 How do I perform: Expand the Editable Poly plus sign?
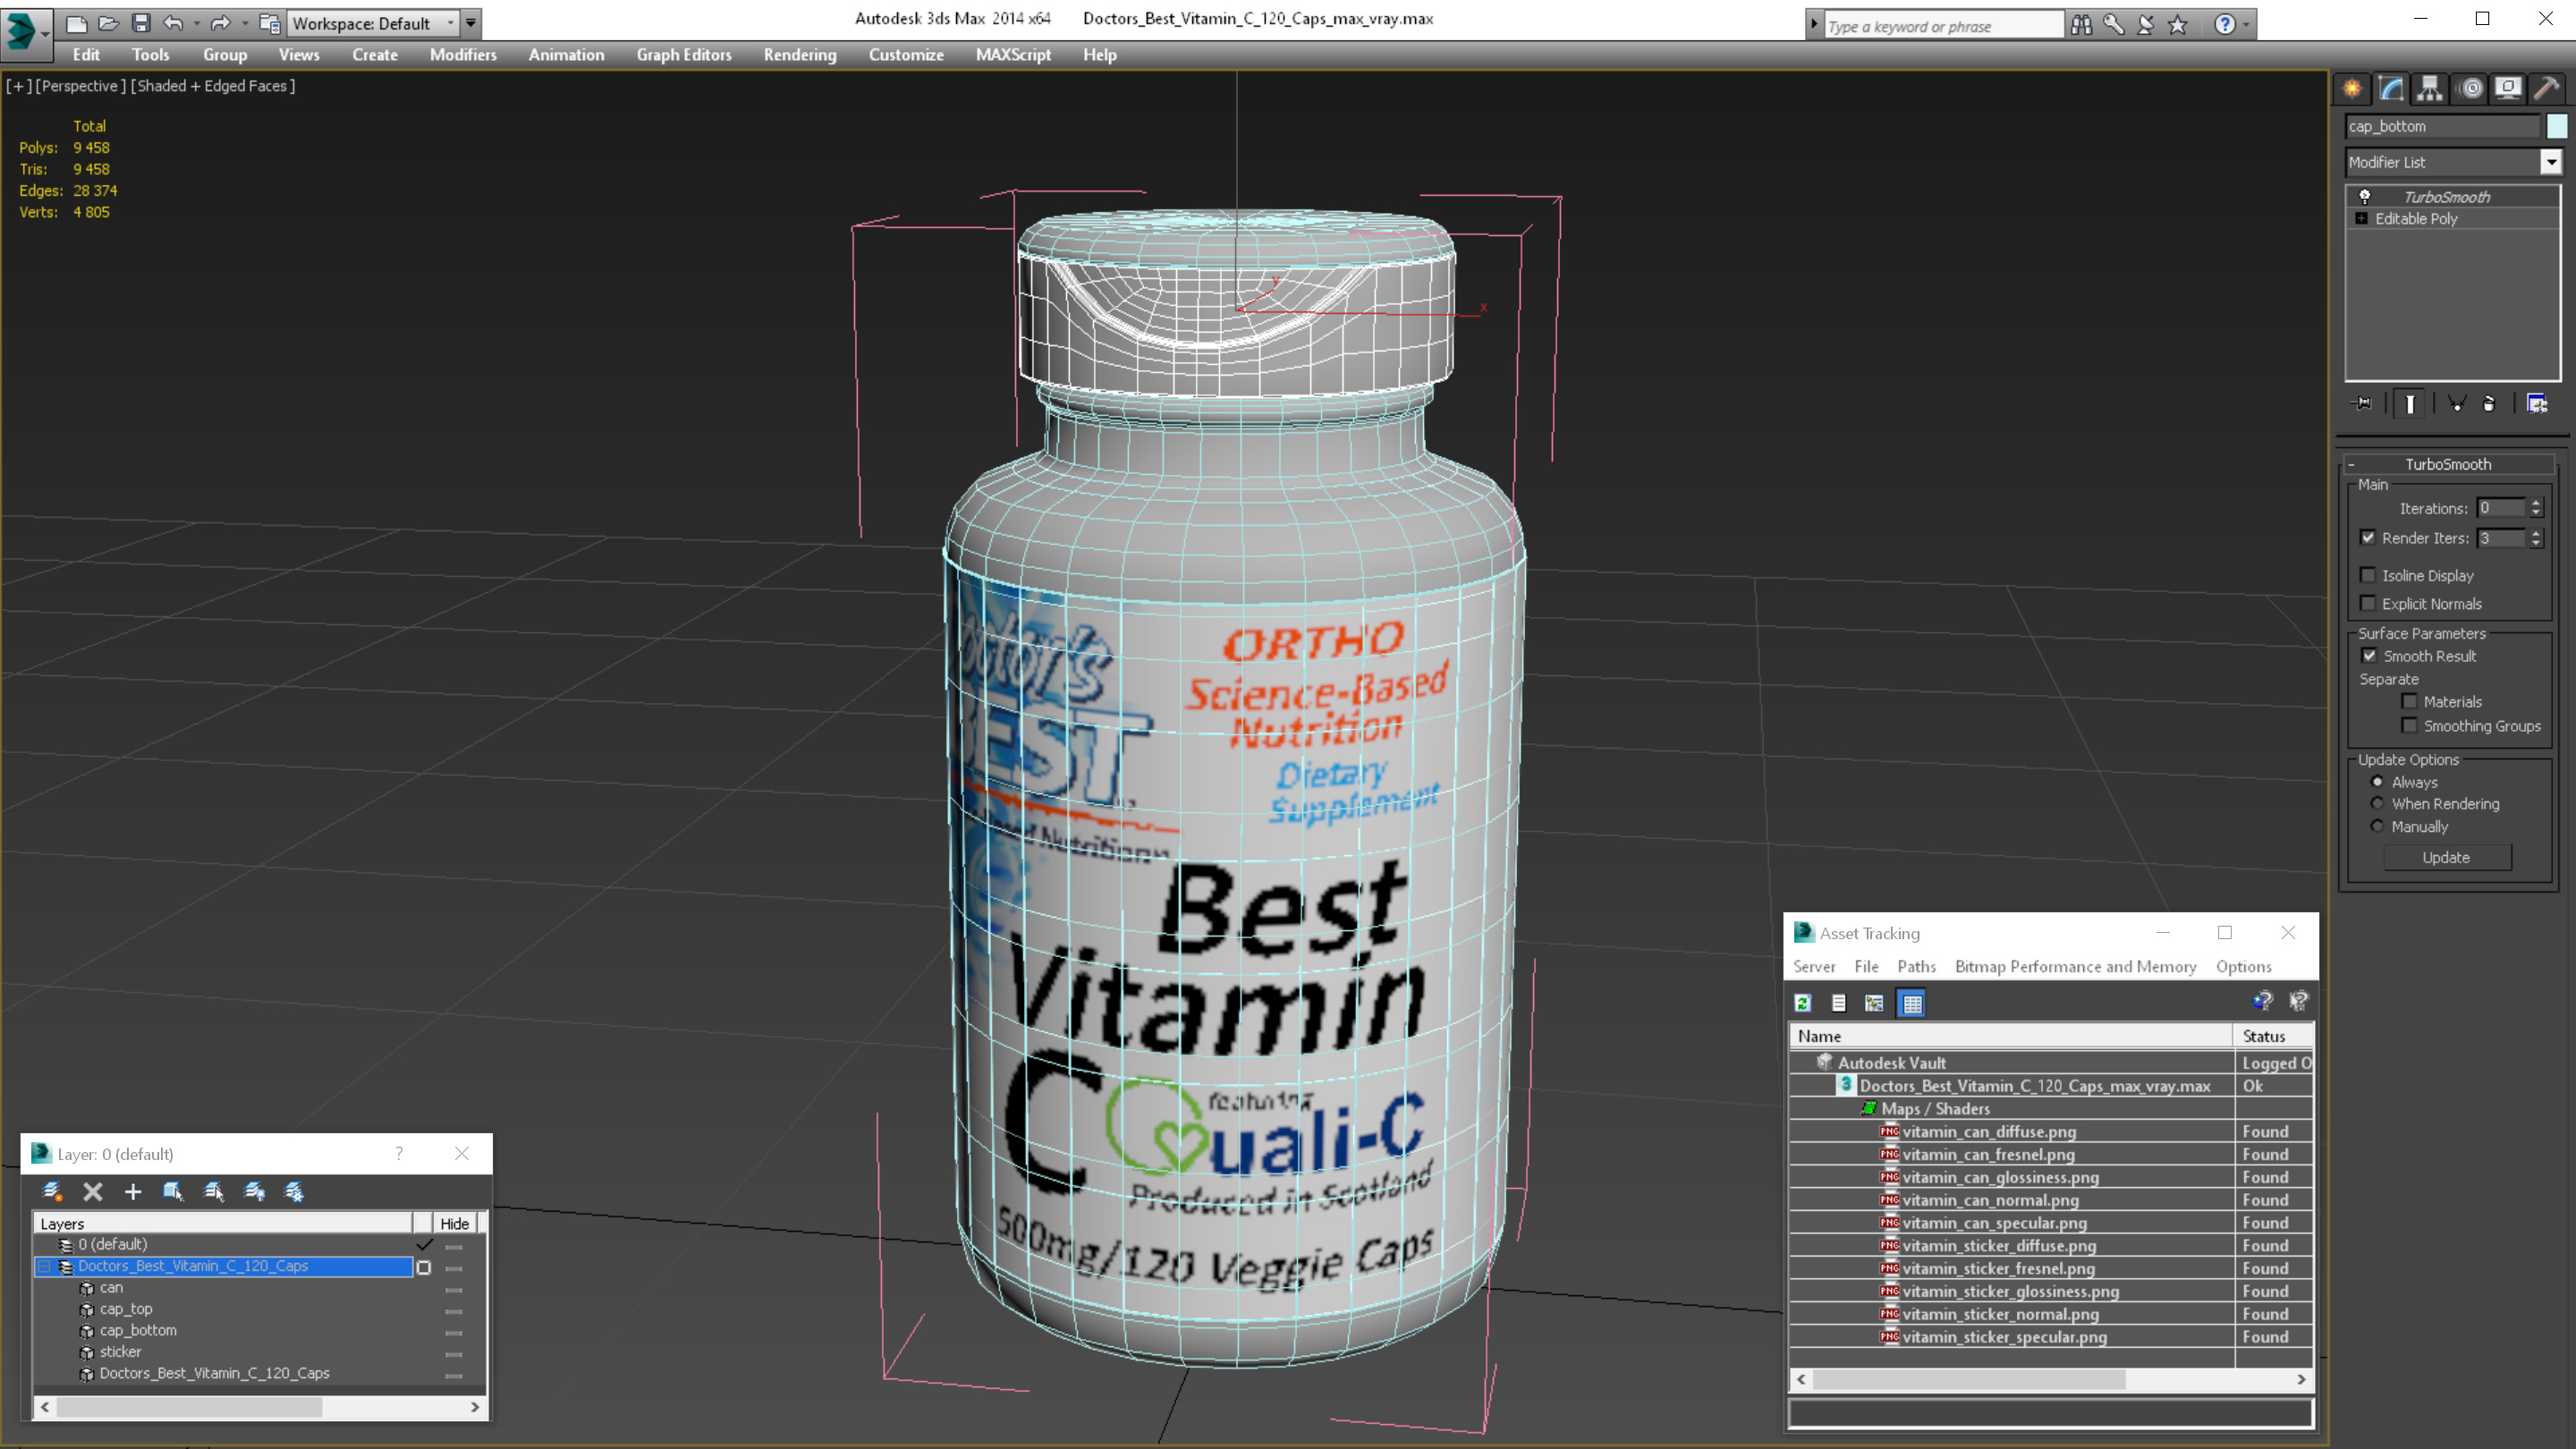pyautogui.click(x=2362, y=218)
